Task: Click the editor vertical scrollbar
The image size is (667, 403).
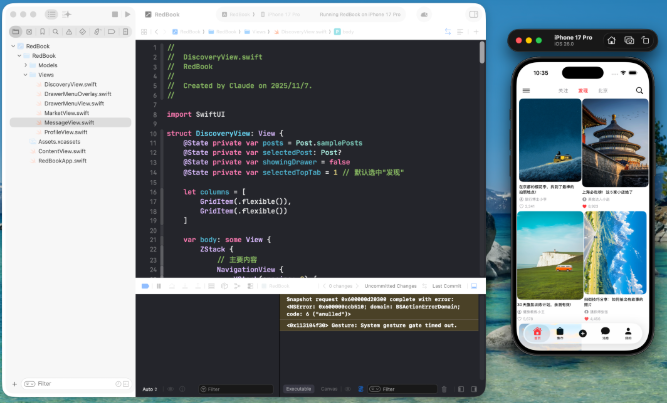Action: point(482,52)
